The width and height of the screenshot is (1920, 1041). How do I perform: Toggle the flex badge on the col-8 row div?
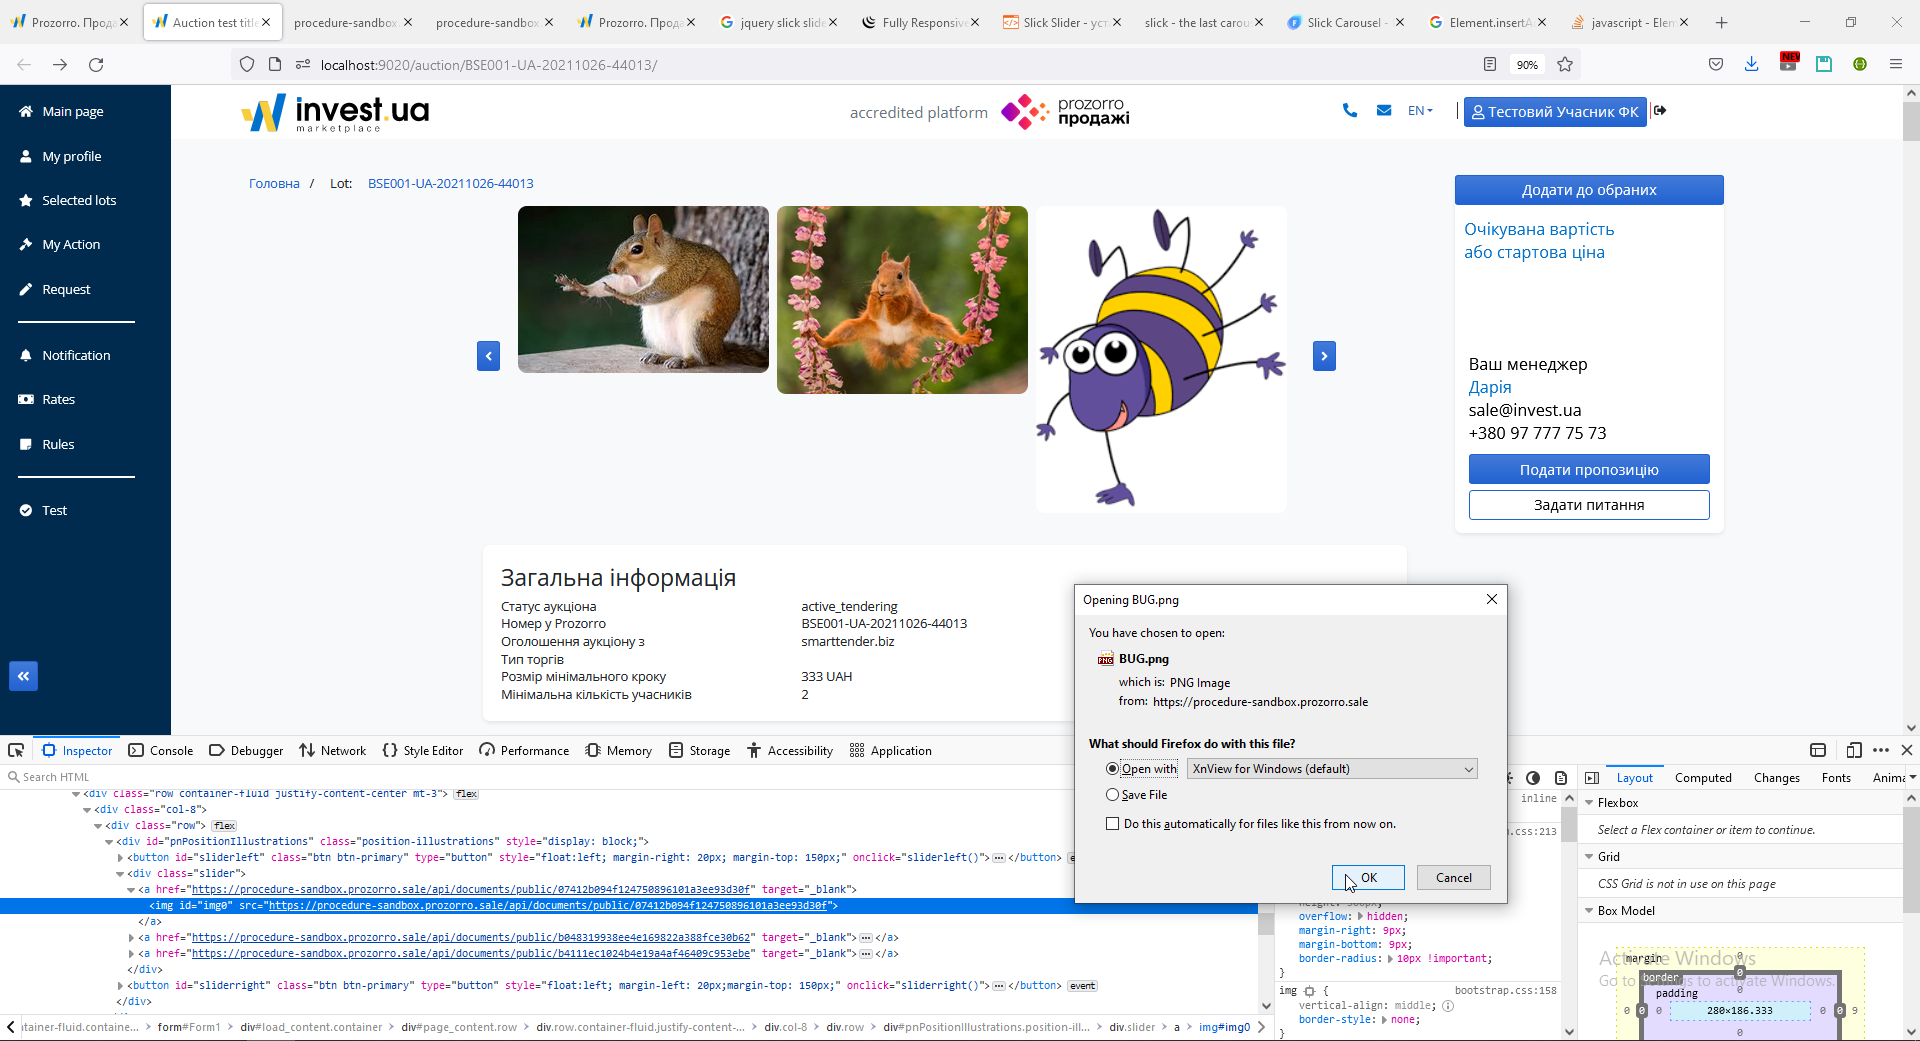click(x=224, y=826)
